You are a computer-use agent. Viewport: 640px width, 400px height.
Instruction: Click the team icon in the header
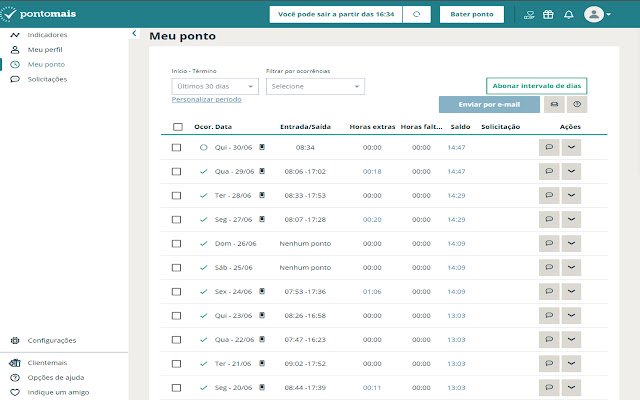point(529,15)
